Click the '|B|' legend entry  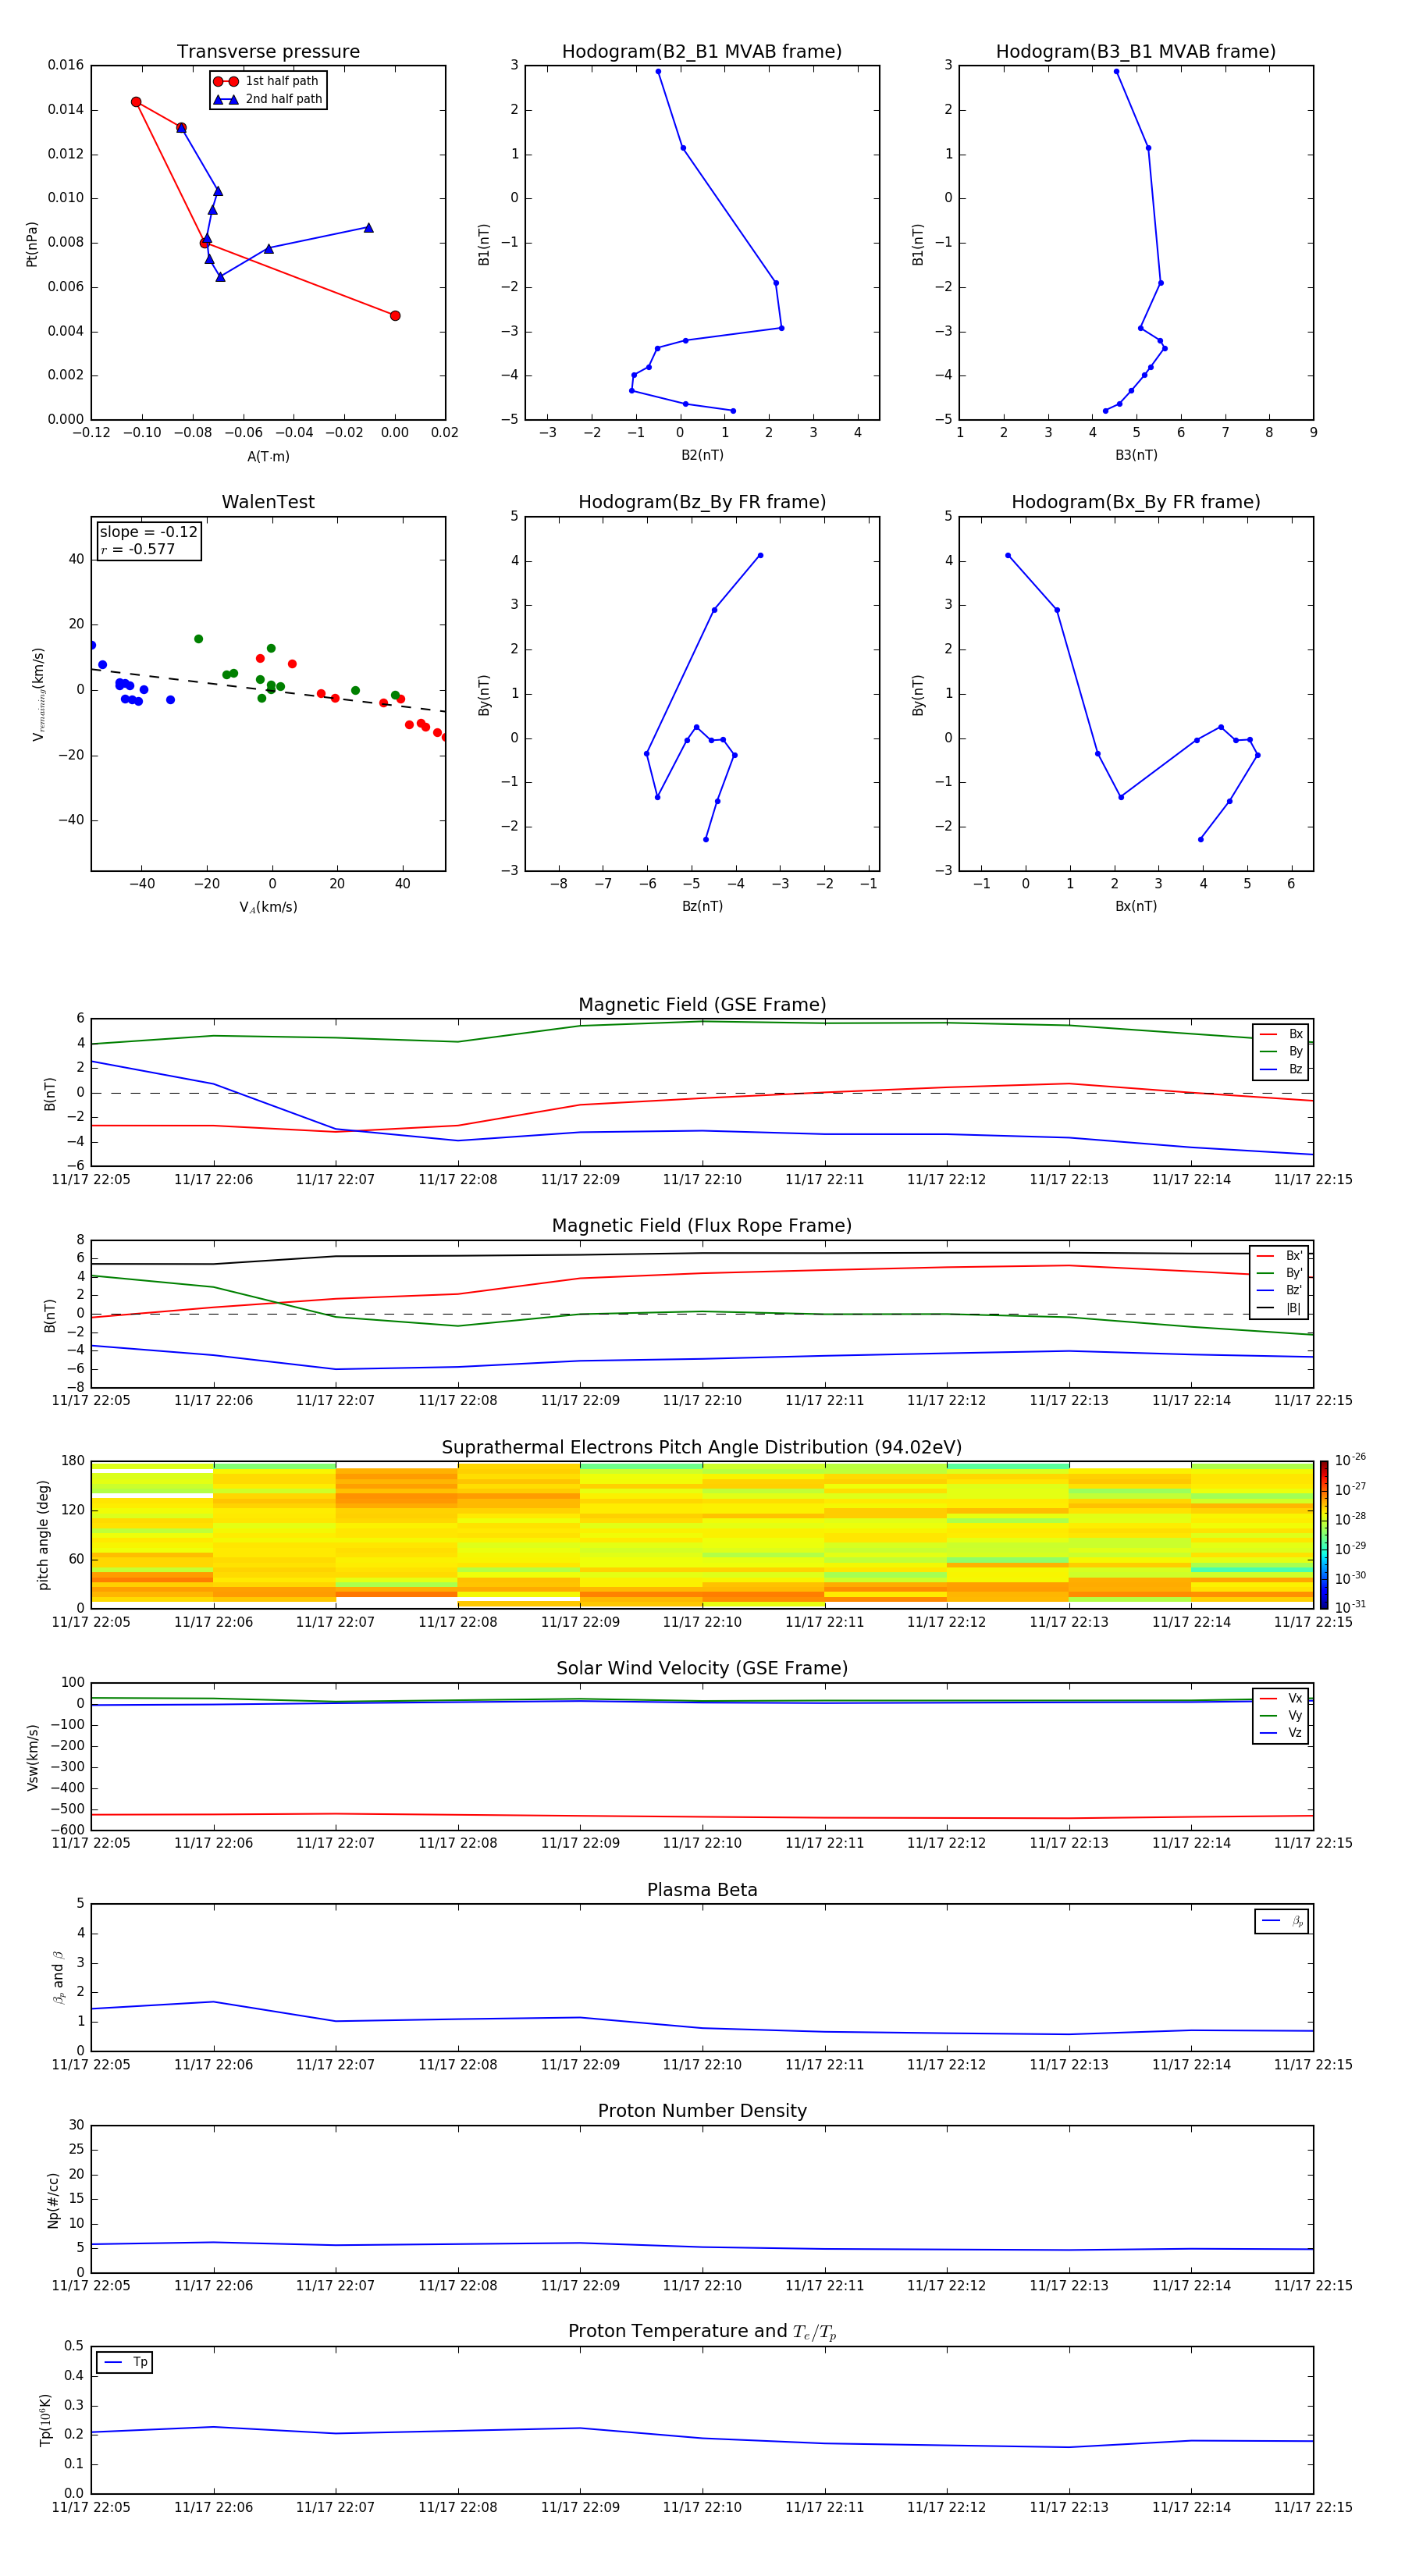pyautogui.click(x=1279, y=1308)
